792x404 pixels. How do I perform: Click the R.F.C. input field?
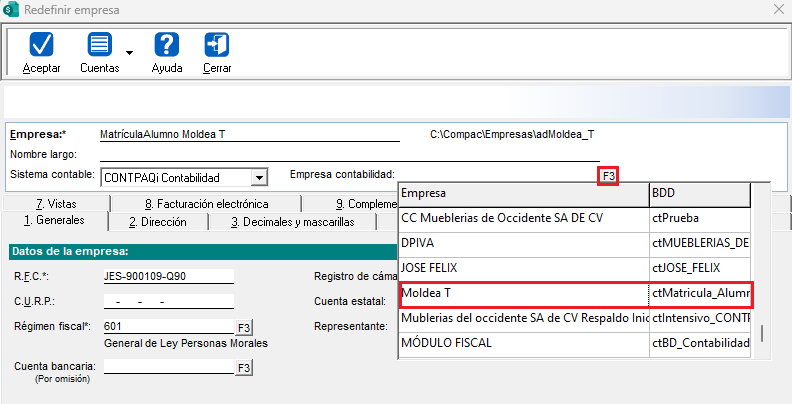click(168, 275)
